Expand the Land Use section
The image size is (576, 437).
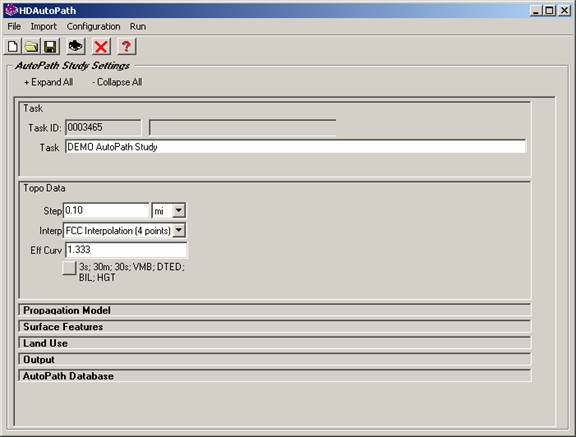coord(275,343)
